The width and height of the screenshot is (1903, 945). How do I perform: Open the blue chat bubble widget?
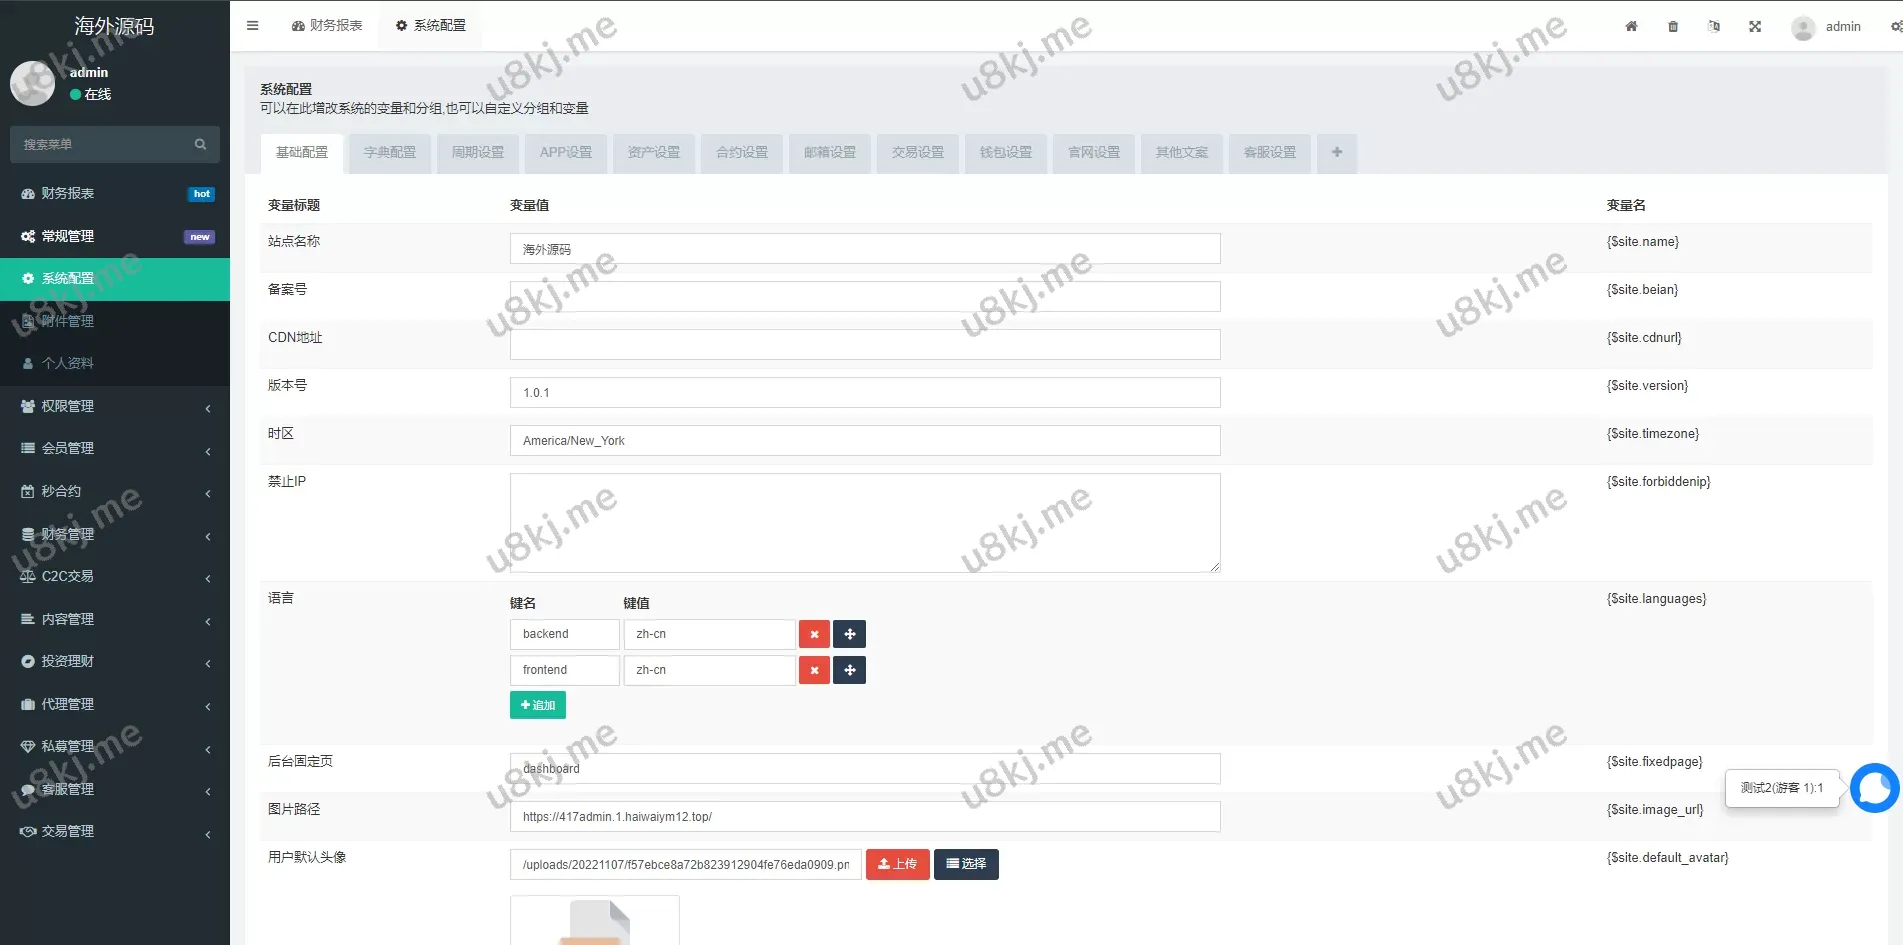coord(1873,789)
